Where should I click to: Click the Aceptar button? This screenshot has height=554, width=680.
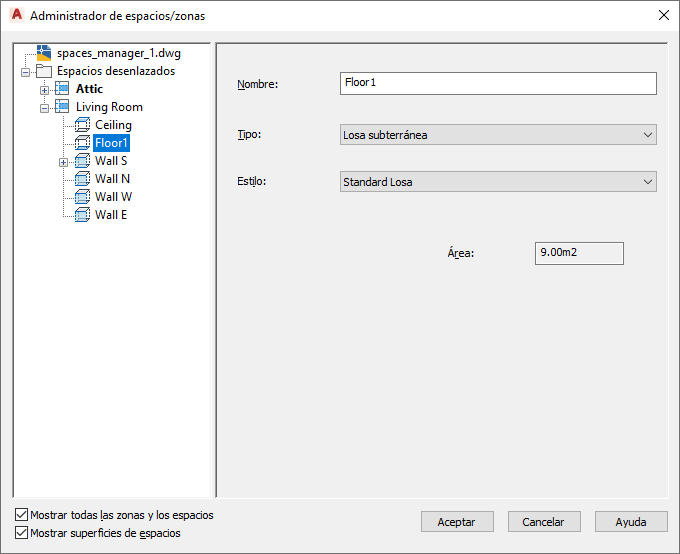tap(457, 521)
